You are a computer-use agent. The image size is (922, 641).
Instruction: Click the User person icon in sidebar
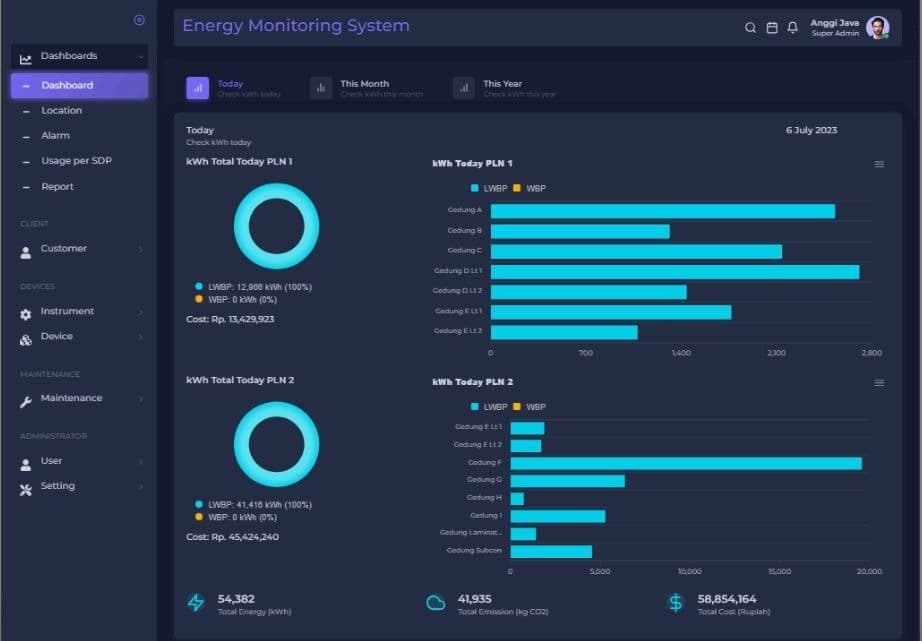25,465
